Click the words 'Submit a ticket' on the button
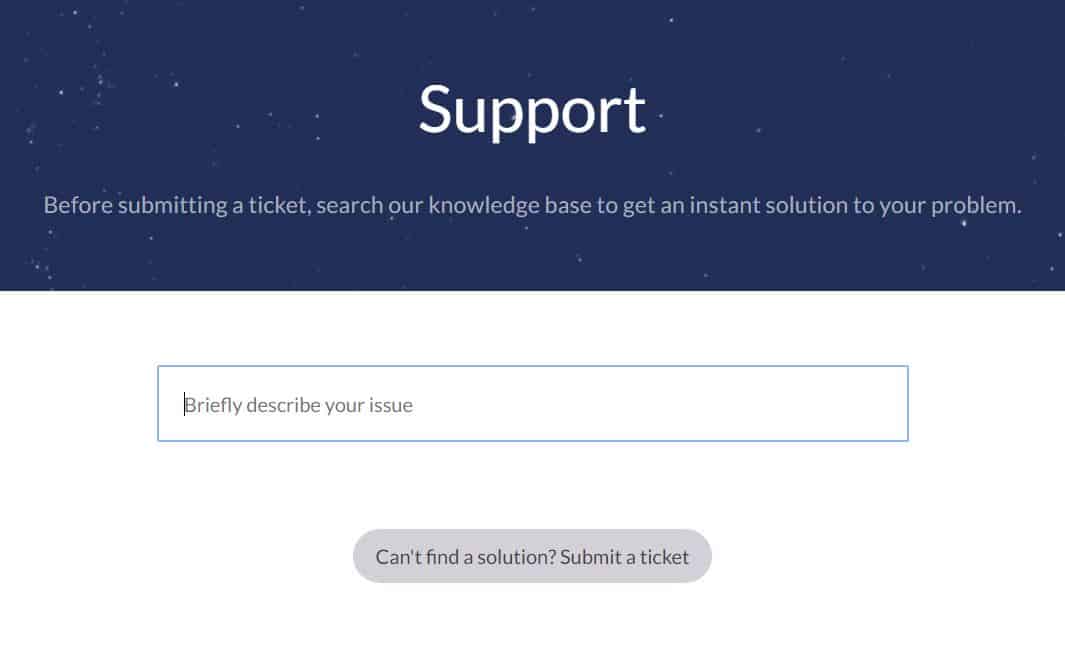Viewport: 1065px width, 668px height. coord(624,557)
